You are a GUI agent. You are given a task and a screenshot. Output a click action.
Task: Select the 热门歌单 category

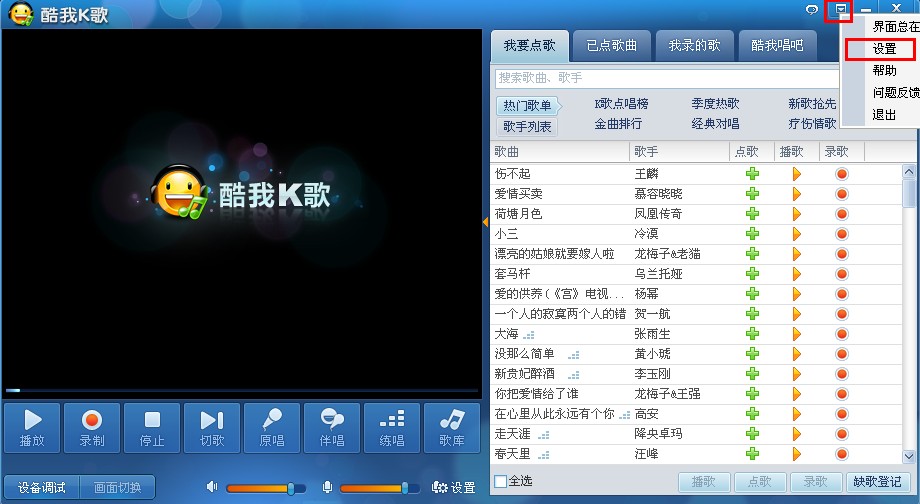pos(527,106)
